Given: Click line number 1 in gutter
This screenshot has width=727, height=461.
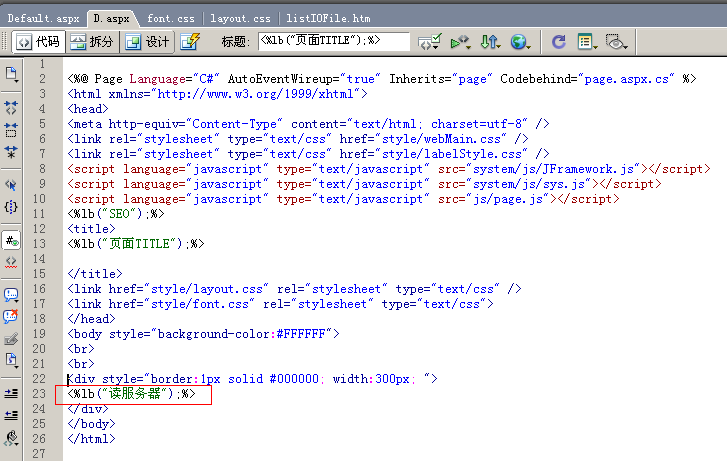Looking at the screenshot, I should (x=42, y=64).
